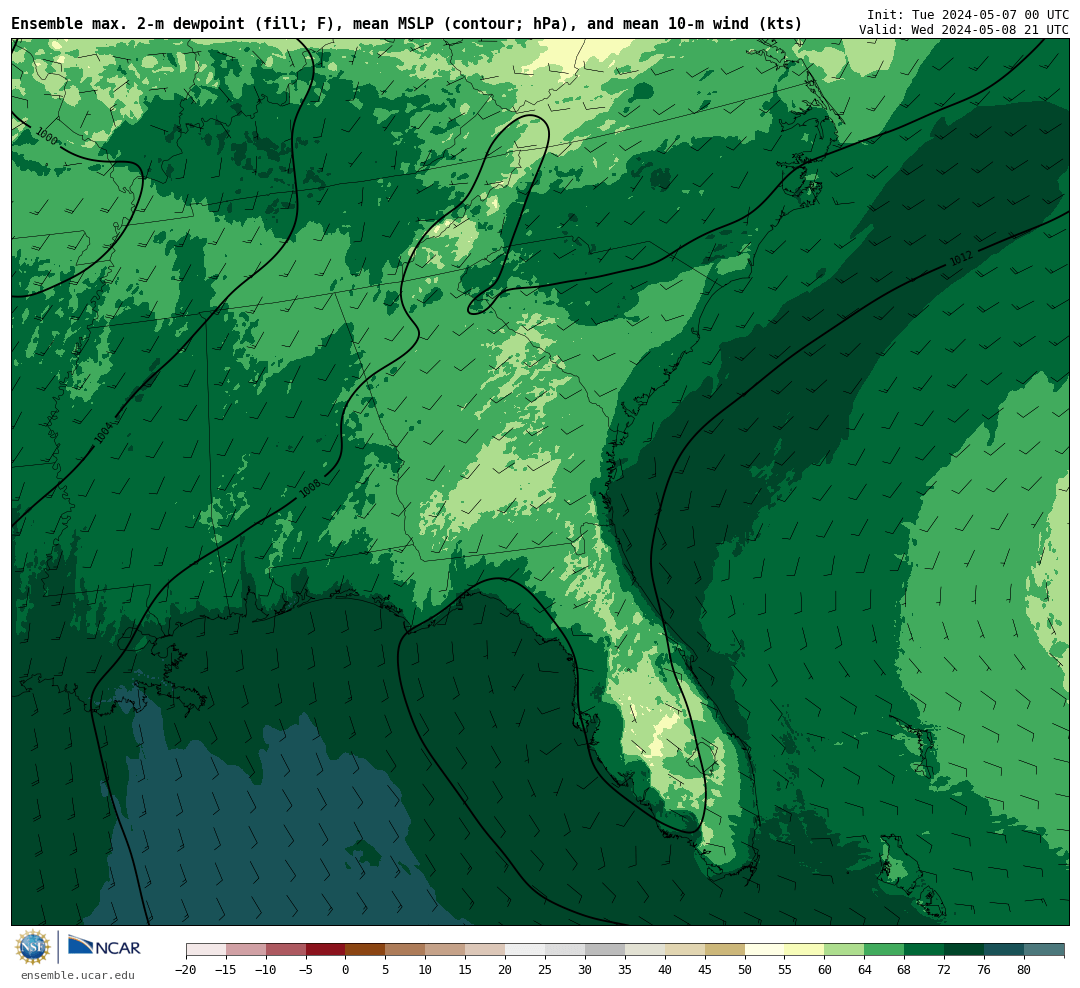This screenshot has height=988, width=1080.
Task: Click the colorbar swatch between 50 and 55
Action: click(765, 950)
